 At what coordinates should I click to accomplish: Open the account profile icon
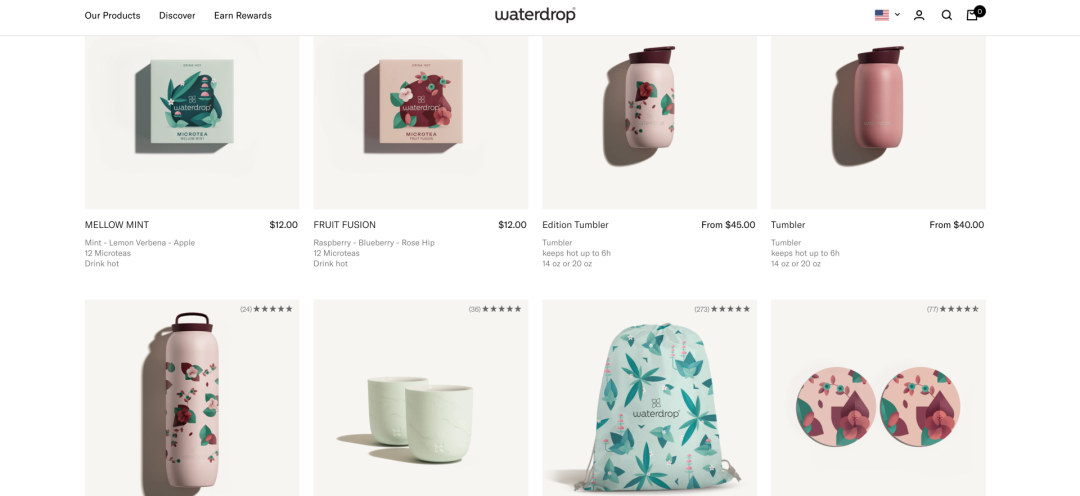pos(919,15)
